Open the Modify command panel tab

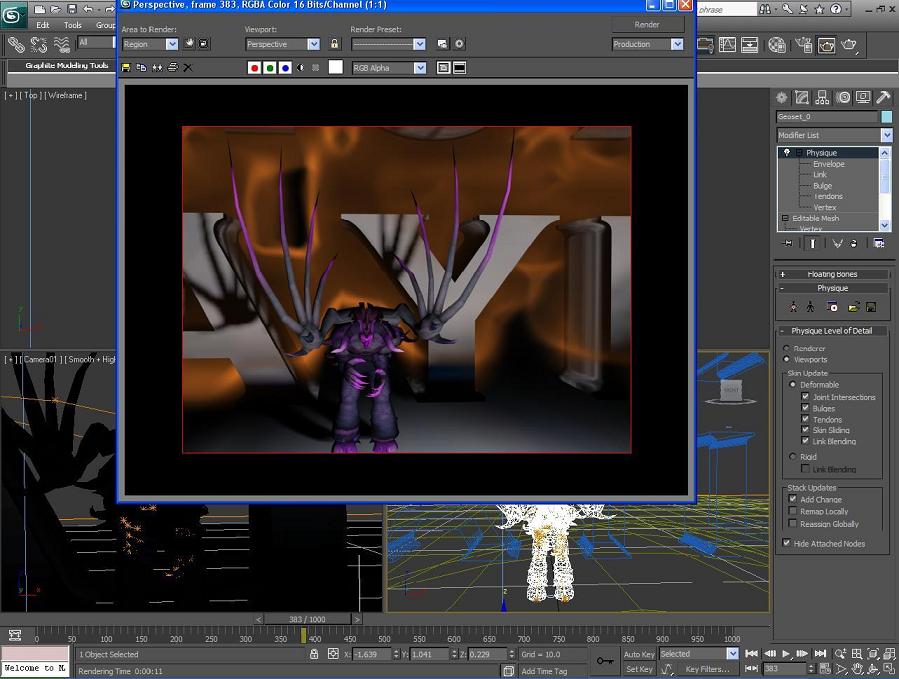(802, 97)
